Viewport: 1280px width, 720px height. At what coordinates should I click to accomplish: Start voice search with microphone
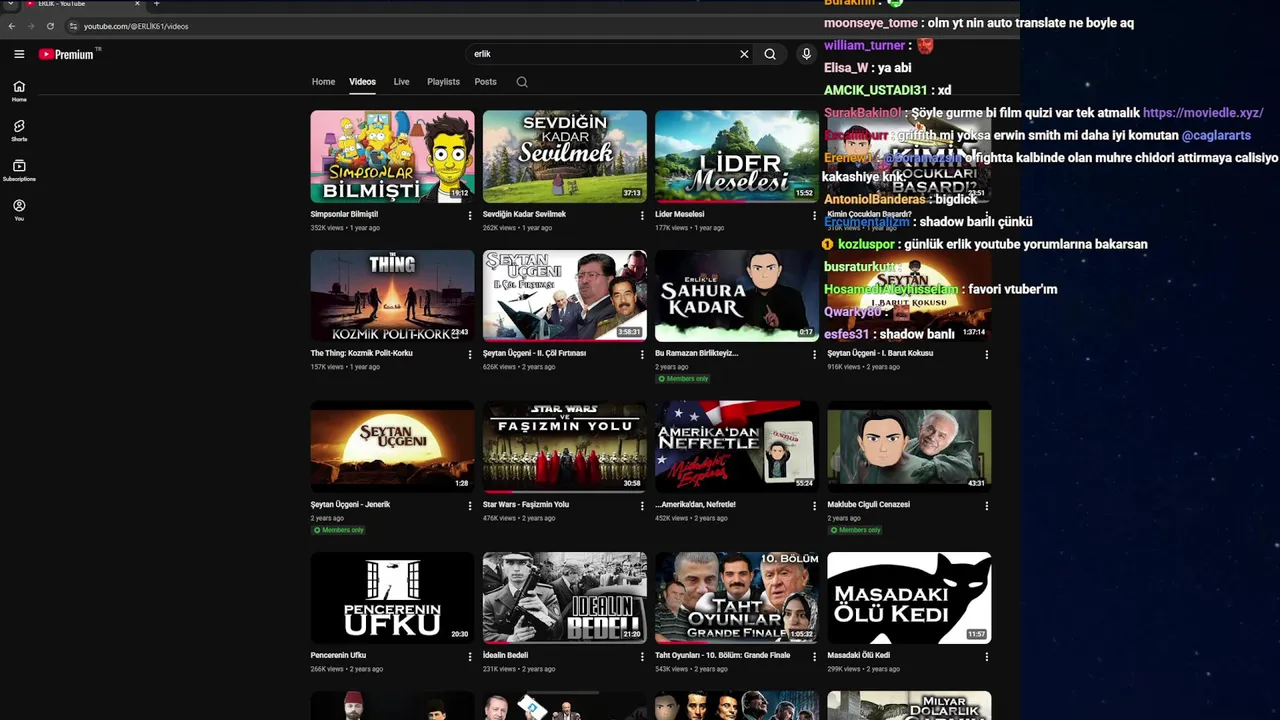pyautogui.click(x=806, y=54)
